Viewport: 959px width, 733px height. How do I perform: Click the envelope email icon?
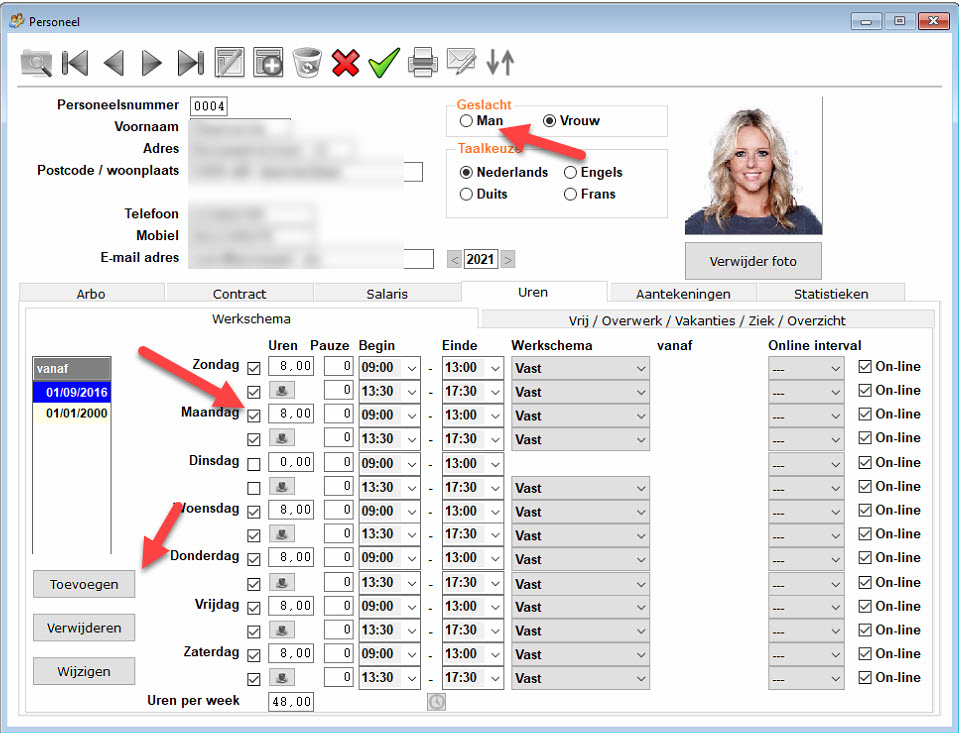pyautogui.click(x=460, y=63)
